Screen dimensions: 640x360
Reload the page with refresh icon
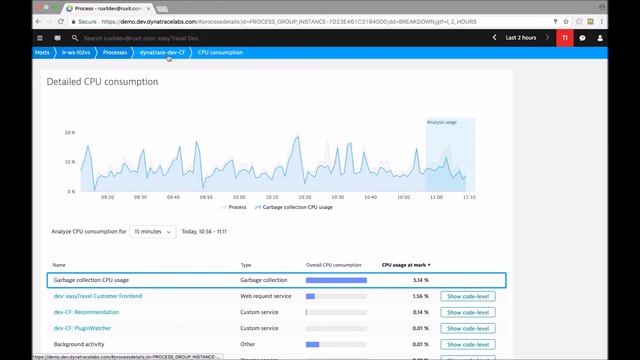(x=60, y=22)
